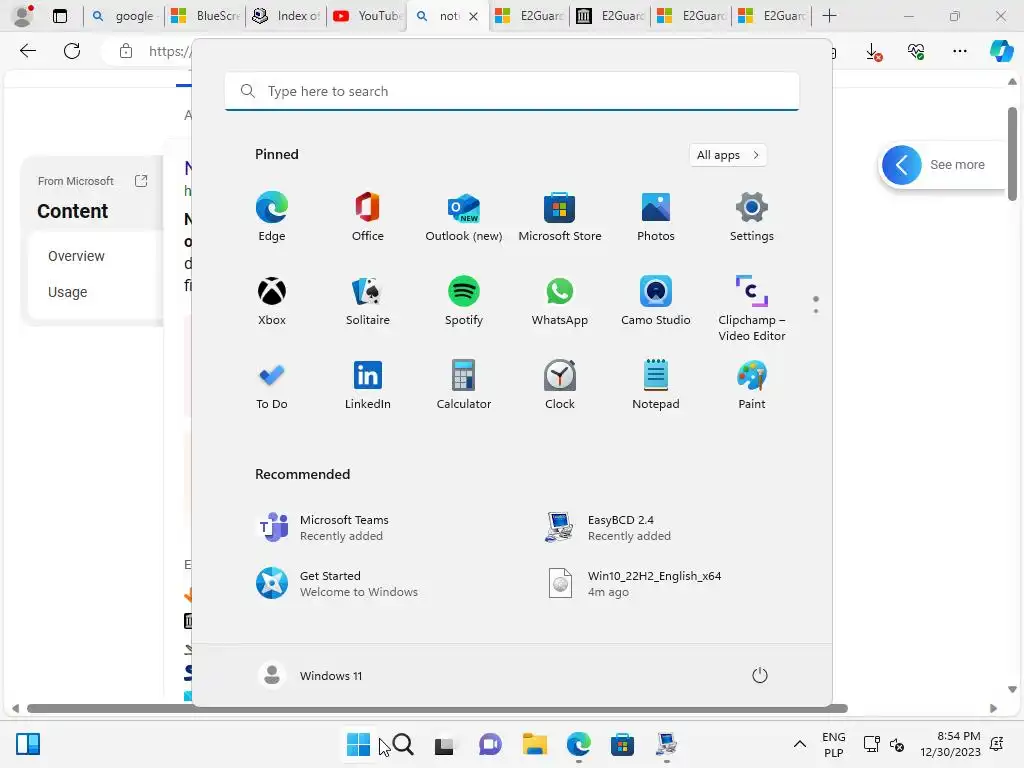Switch to the YouTube browser tab
Screen dimensions: 1024x768
(x=366, y=16)
